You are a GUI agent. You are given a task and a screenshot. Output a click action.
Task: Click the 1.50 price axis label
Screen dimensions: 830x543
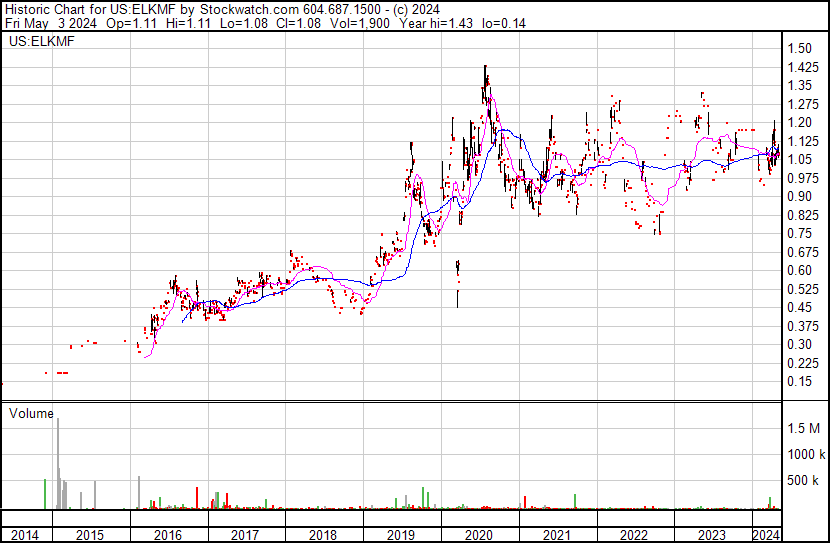(x=799, y=48)
